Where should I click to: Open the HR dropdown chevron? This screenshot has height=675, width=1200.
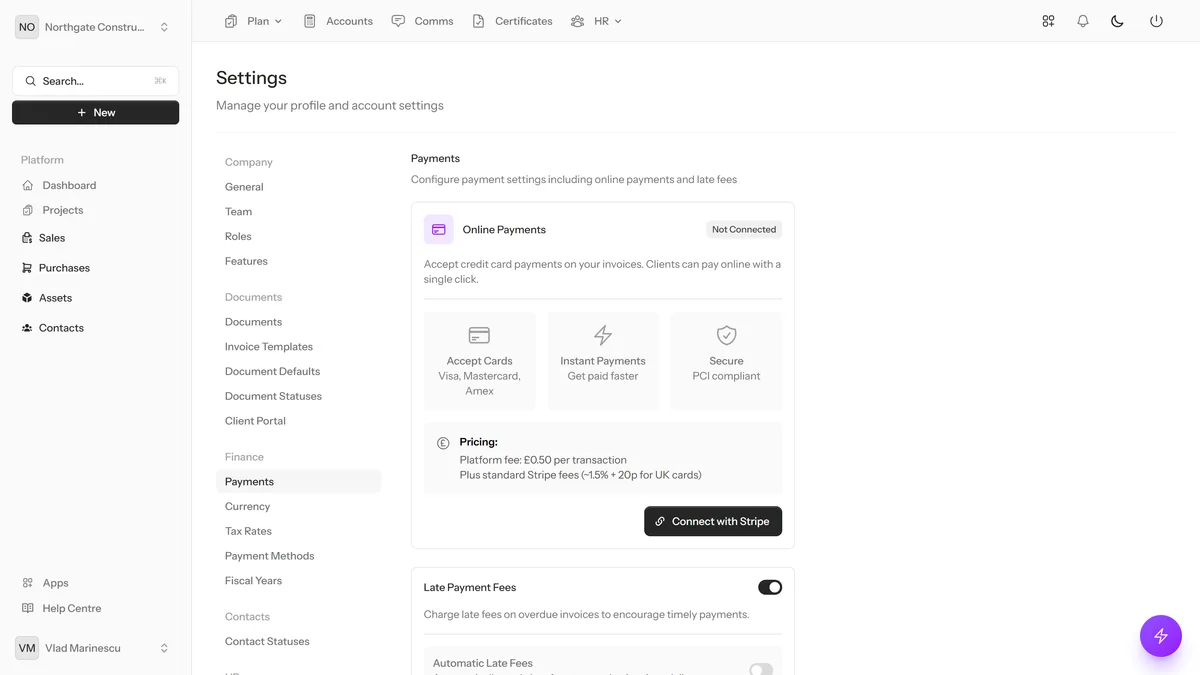coord(618,21)
